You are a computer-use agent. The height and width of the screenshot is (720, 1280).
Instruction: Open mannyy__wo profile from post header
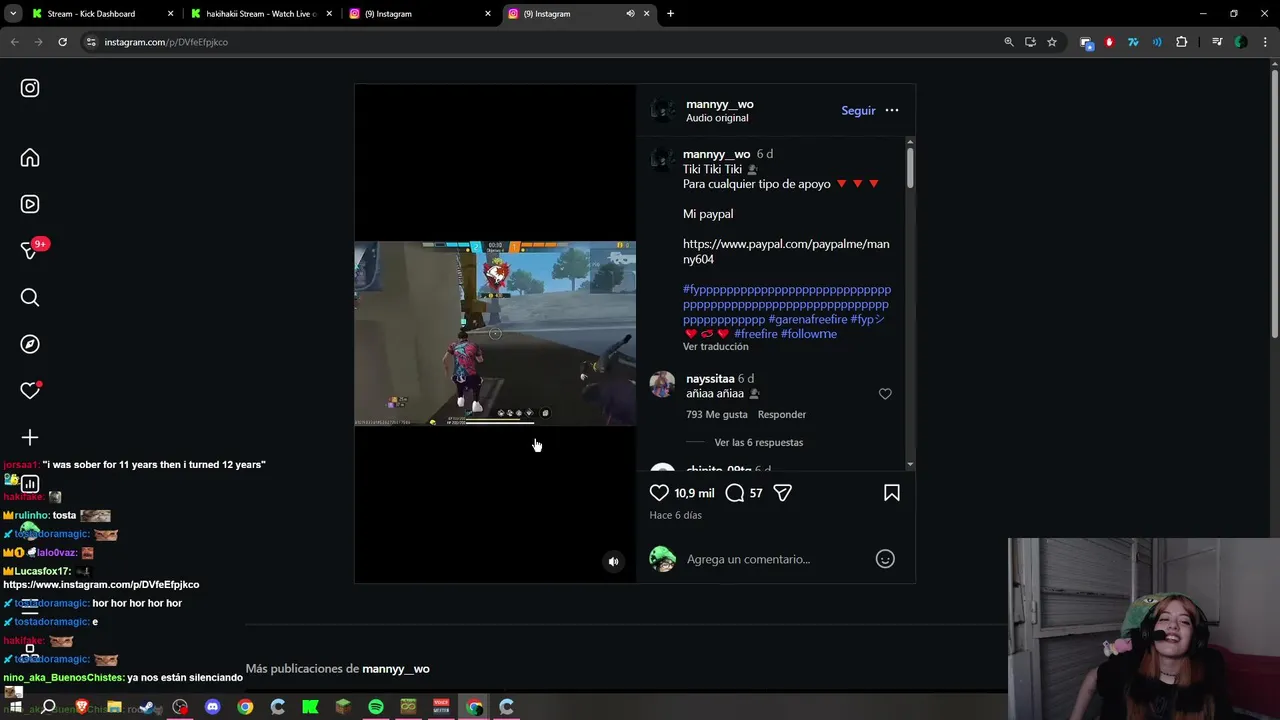click(x=720, y=104)
